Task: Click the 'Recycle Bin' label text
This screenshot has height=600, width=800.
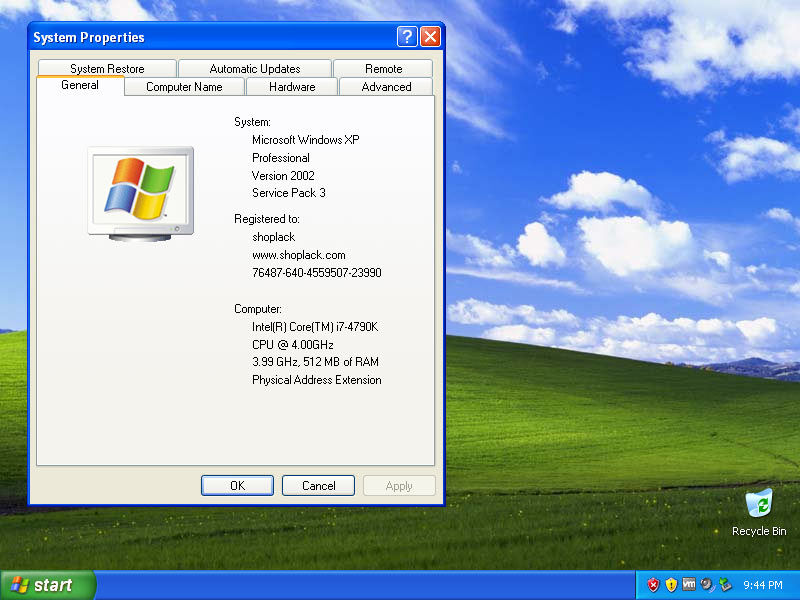Action: [x=759, y=531]
